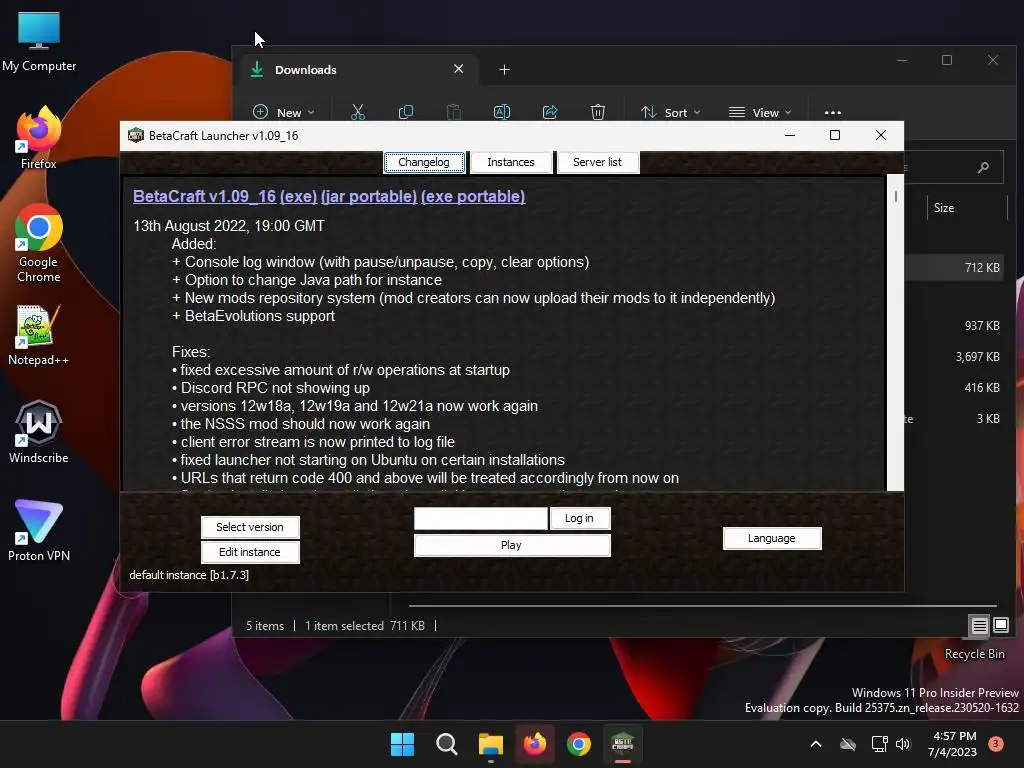Launch the game with Play button
Screen dimensions: 1024x768
click(x=511, y=545)
